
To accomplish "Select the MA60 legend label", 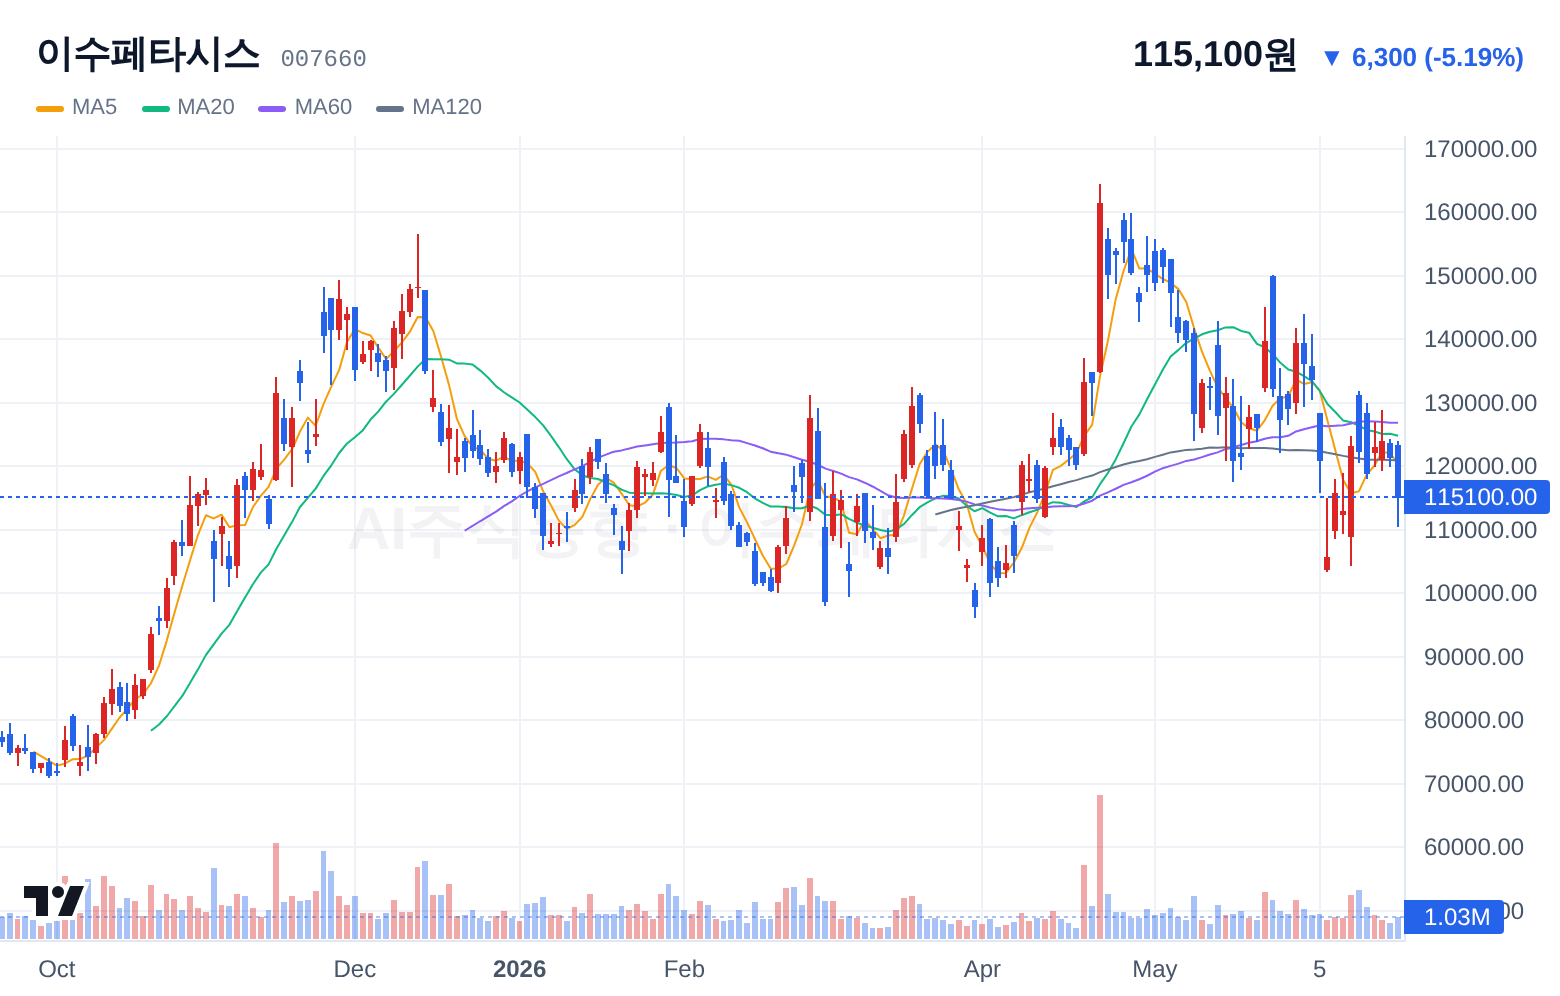I will click(323, 107).
